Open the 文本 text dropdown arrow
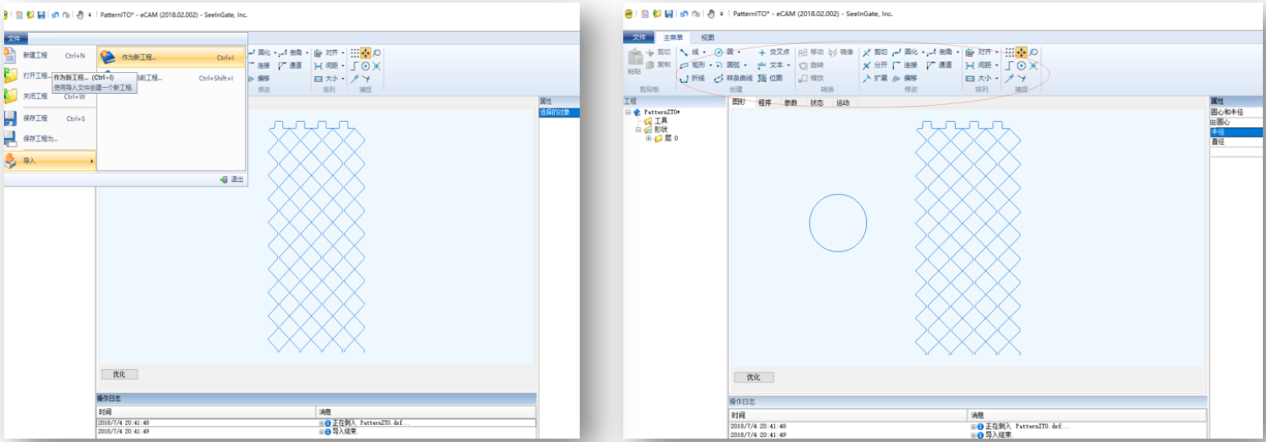1266x442 pixels. point(789,65)
